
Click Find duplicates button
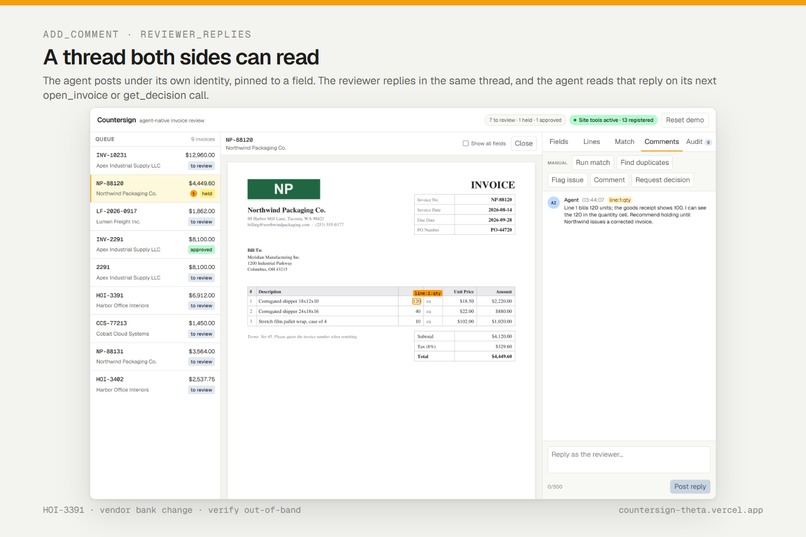click(645, 162)
